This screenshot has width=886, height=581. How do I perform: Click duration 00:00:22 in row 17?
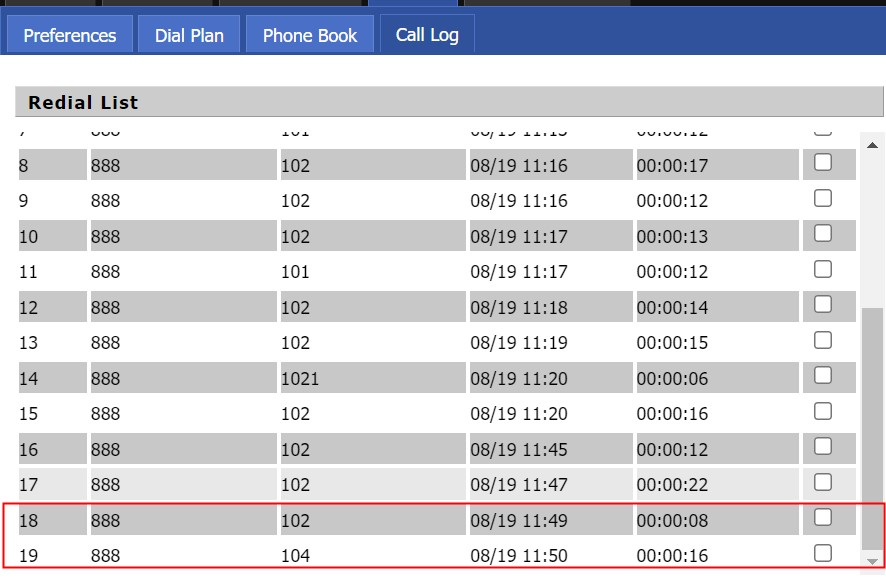click(672, 484)
